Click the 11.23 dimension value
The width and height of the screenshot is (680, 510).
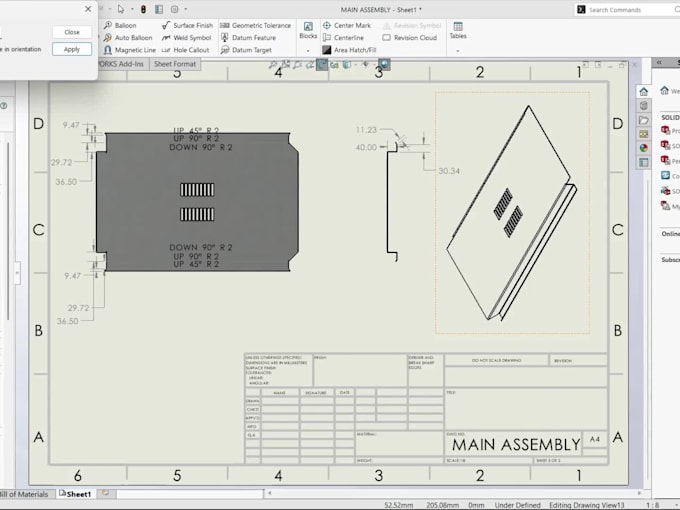pyautogui.click(x=366, y=130)
